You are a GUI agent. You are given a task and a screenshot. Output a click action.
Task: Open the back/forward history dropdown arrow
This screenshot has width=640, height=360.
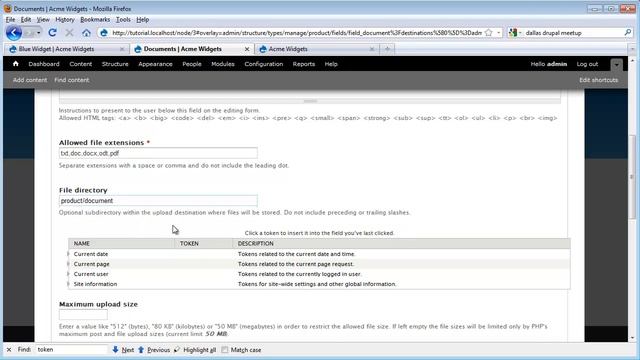(38, 33)
